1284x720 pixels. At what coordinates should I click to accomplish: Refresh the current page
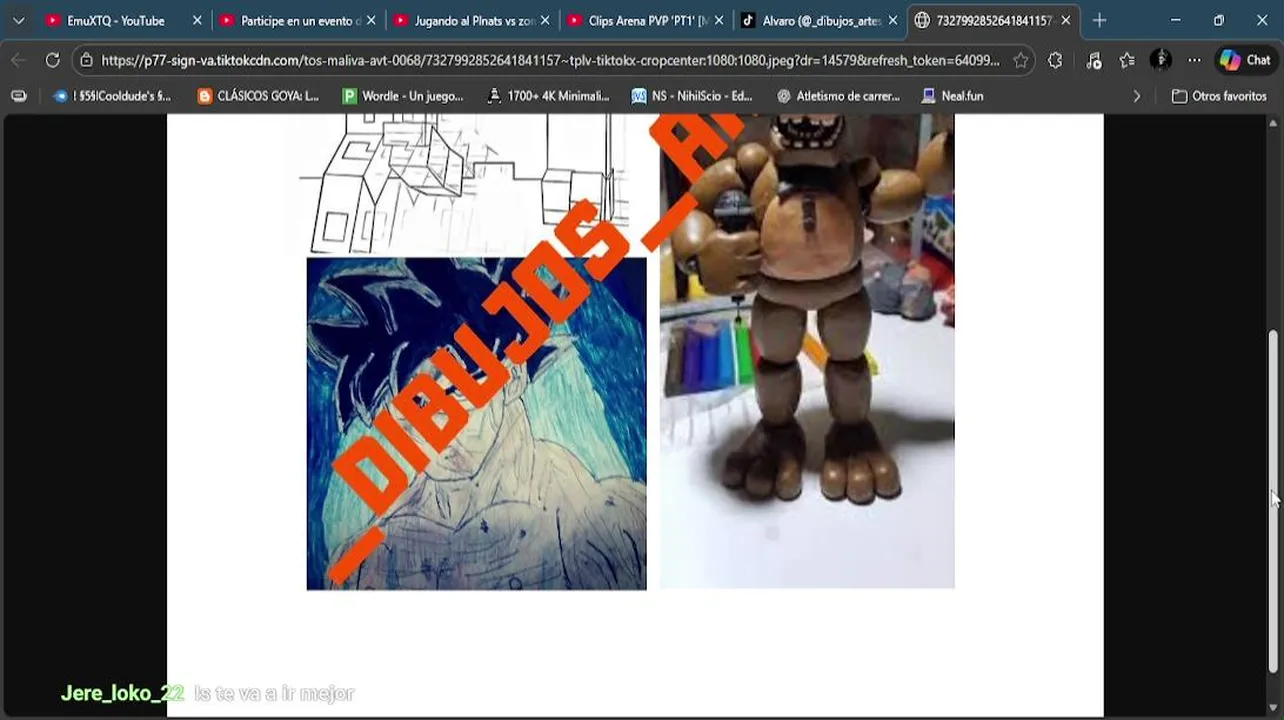pos(53,60)
